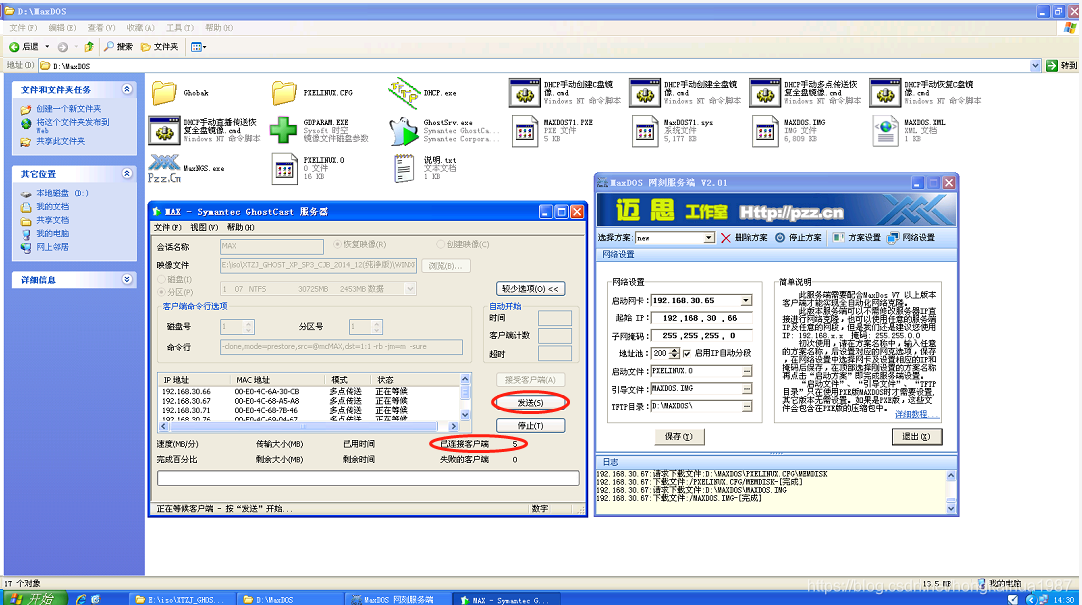Select the 磁盘(D) radio option
The width and height of the screenshot is (1082, 605).
[x=161, y=279]
